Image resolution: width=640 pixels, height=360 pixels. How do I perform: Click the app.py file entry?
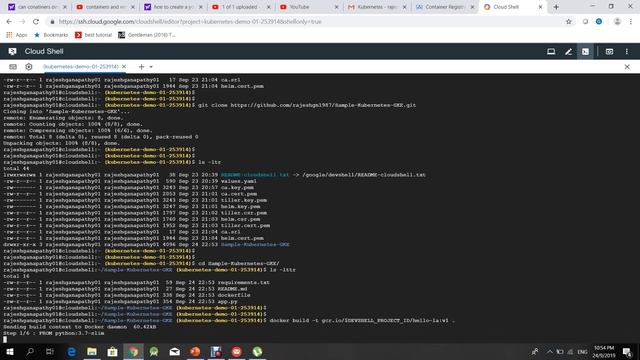[227, 302]
